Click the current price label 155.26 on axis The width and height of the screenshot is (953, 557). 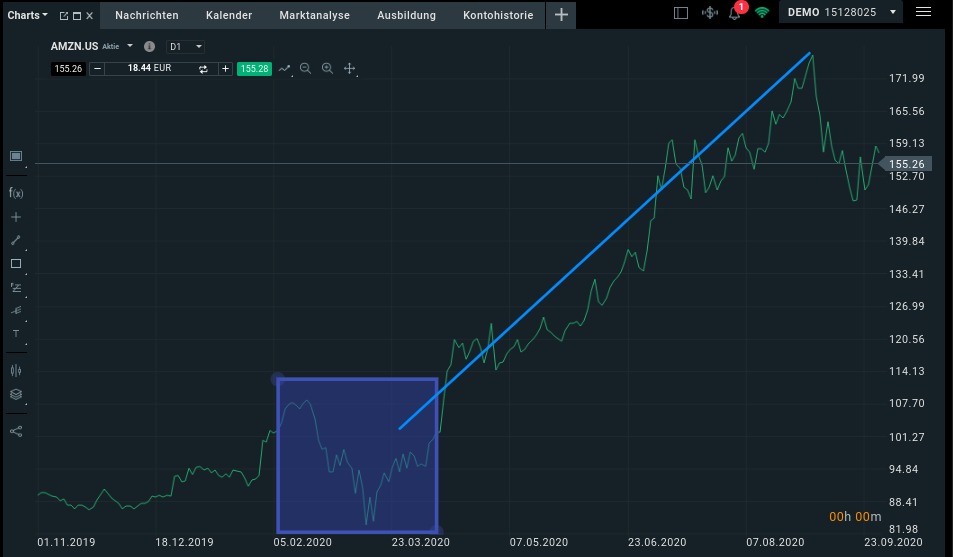pos(906,164)
